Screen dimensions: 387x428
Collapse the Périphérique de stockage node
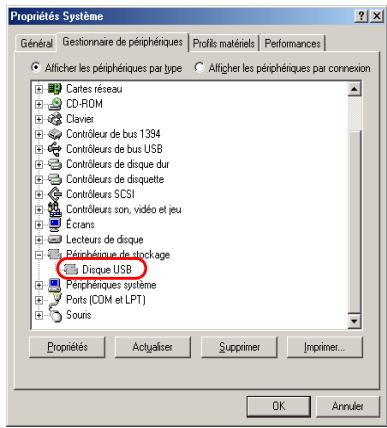point(39,255)
